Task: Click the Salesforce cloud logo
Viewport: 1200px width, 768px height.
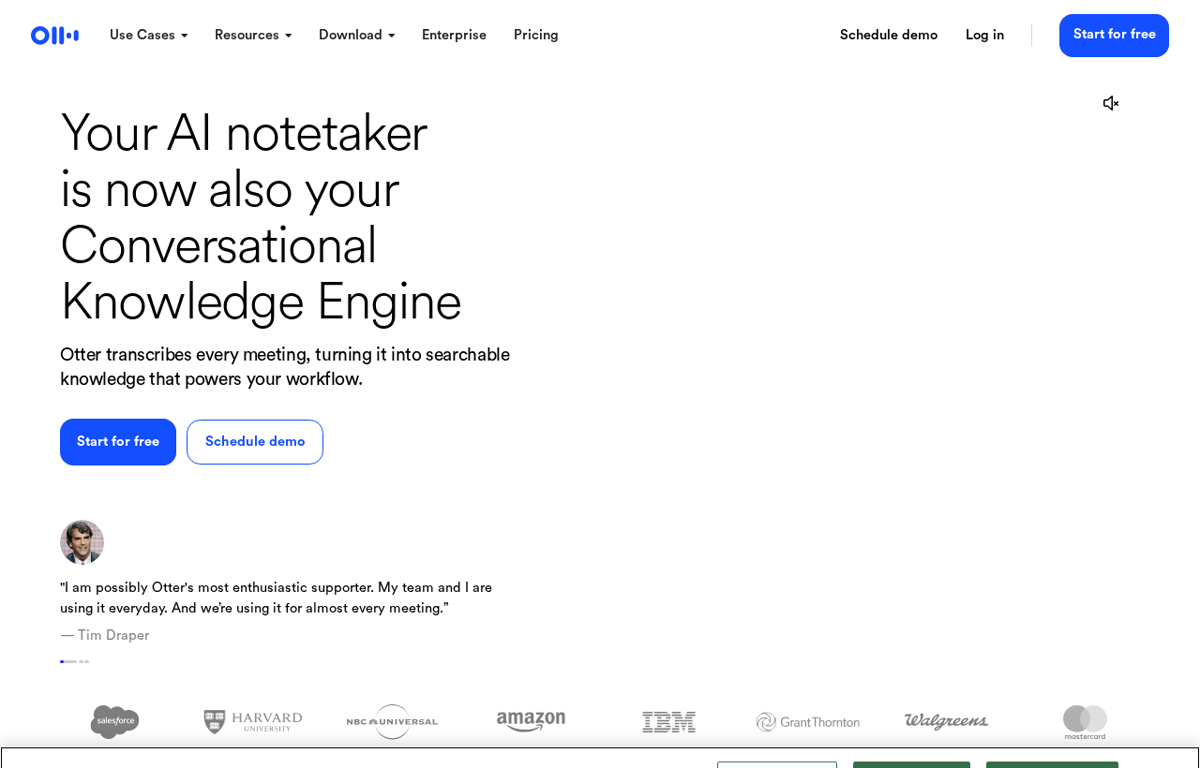Action: (115, 722)
